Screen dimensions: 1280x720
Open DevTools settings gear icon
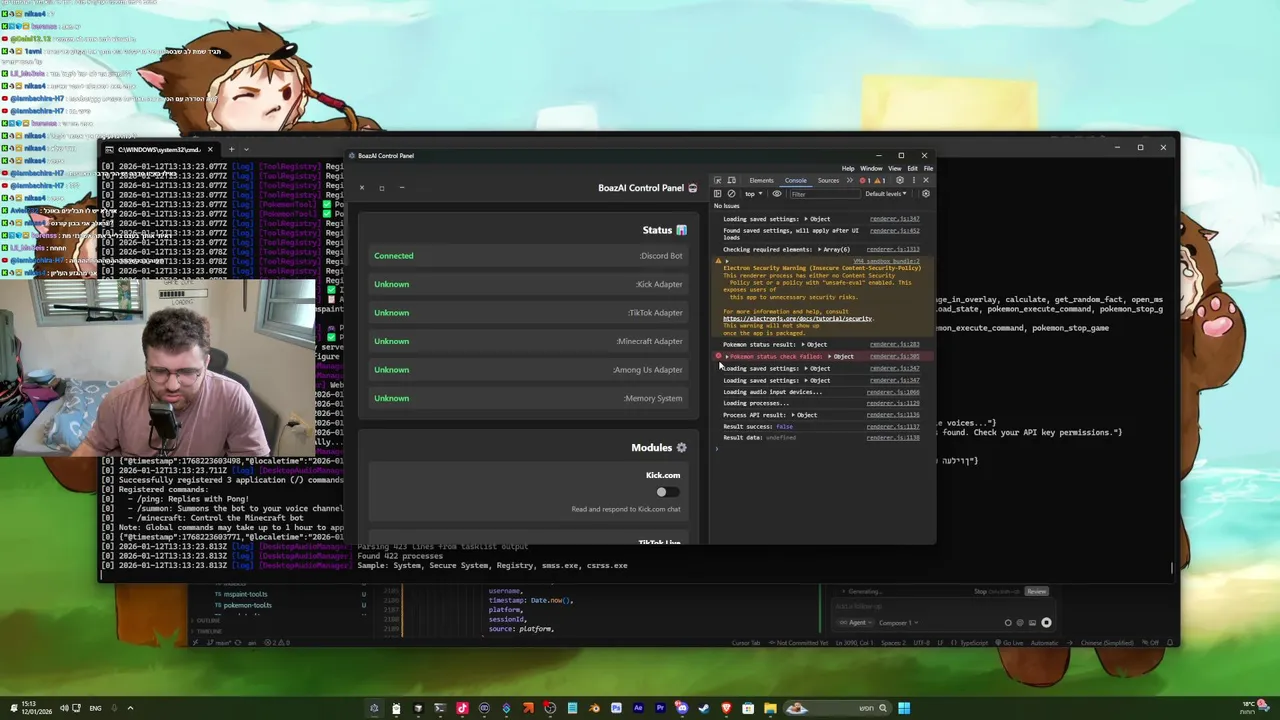point(900,180)
